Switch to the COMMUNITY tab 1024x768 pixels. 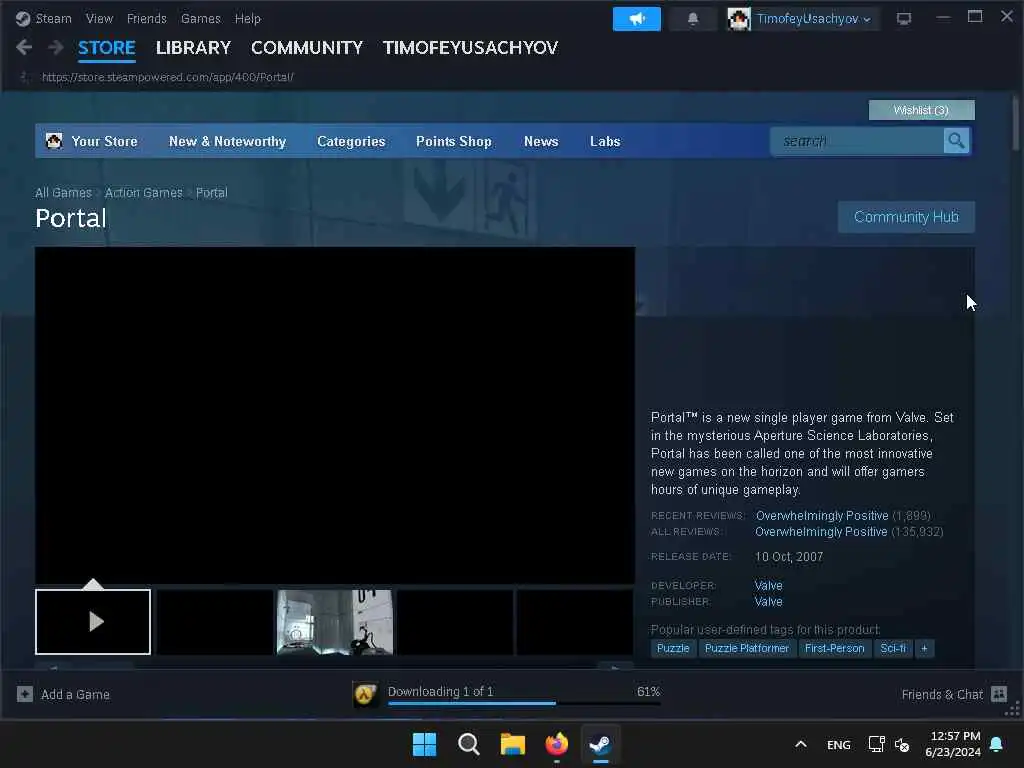pos(306,48)
